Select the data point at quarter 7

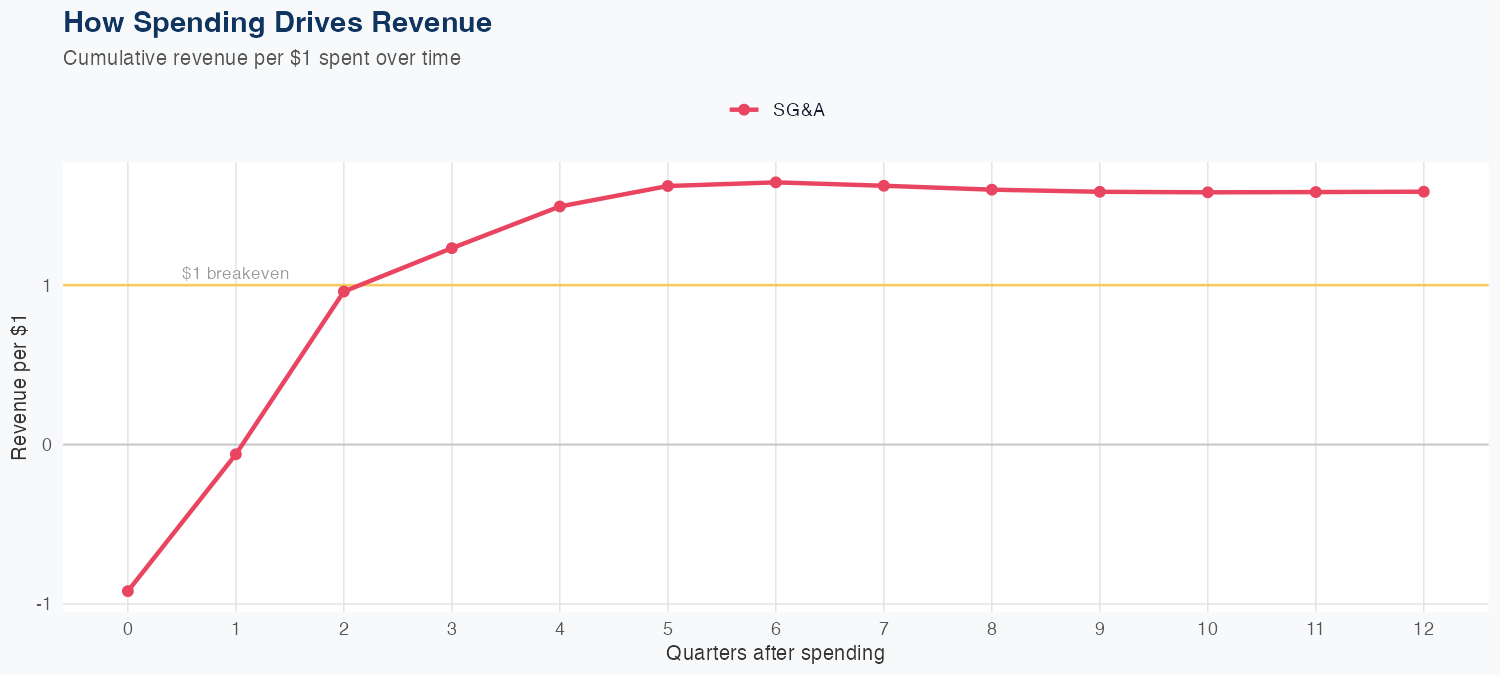pyautogui.click(x=884, y=186)
